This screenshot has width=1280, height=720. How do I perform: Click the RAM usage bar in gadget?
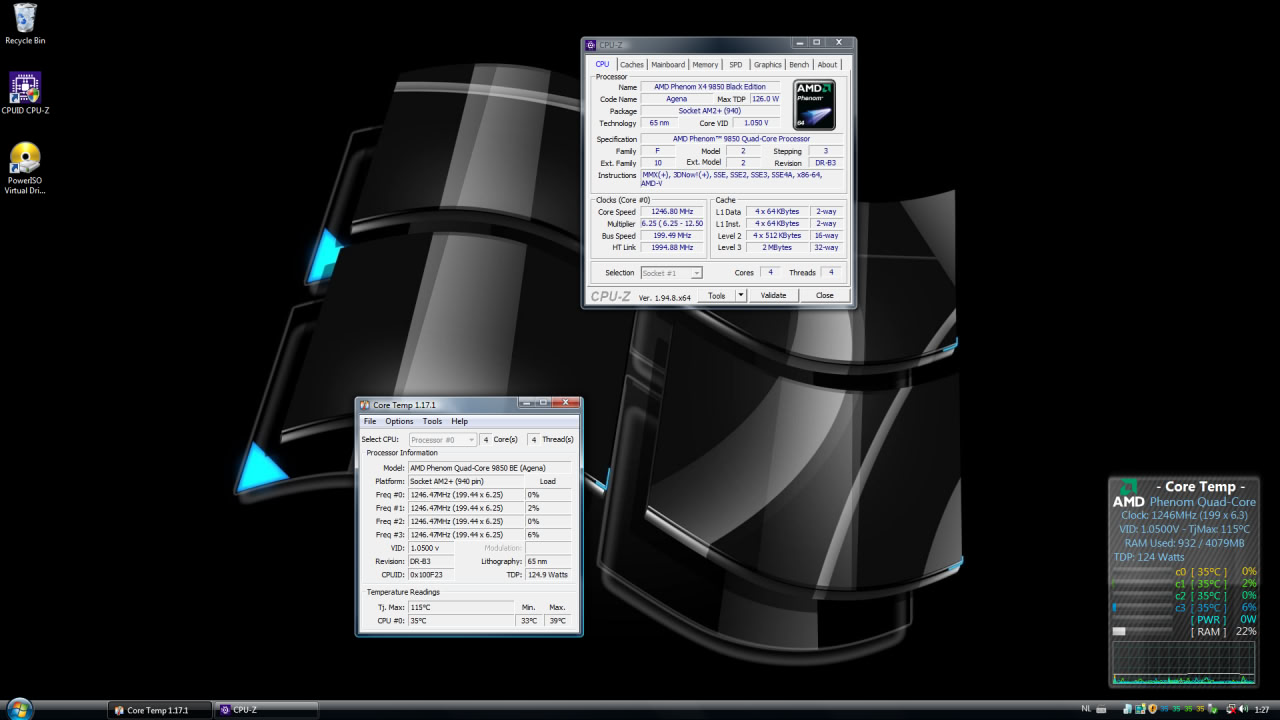pos(1141,631)
